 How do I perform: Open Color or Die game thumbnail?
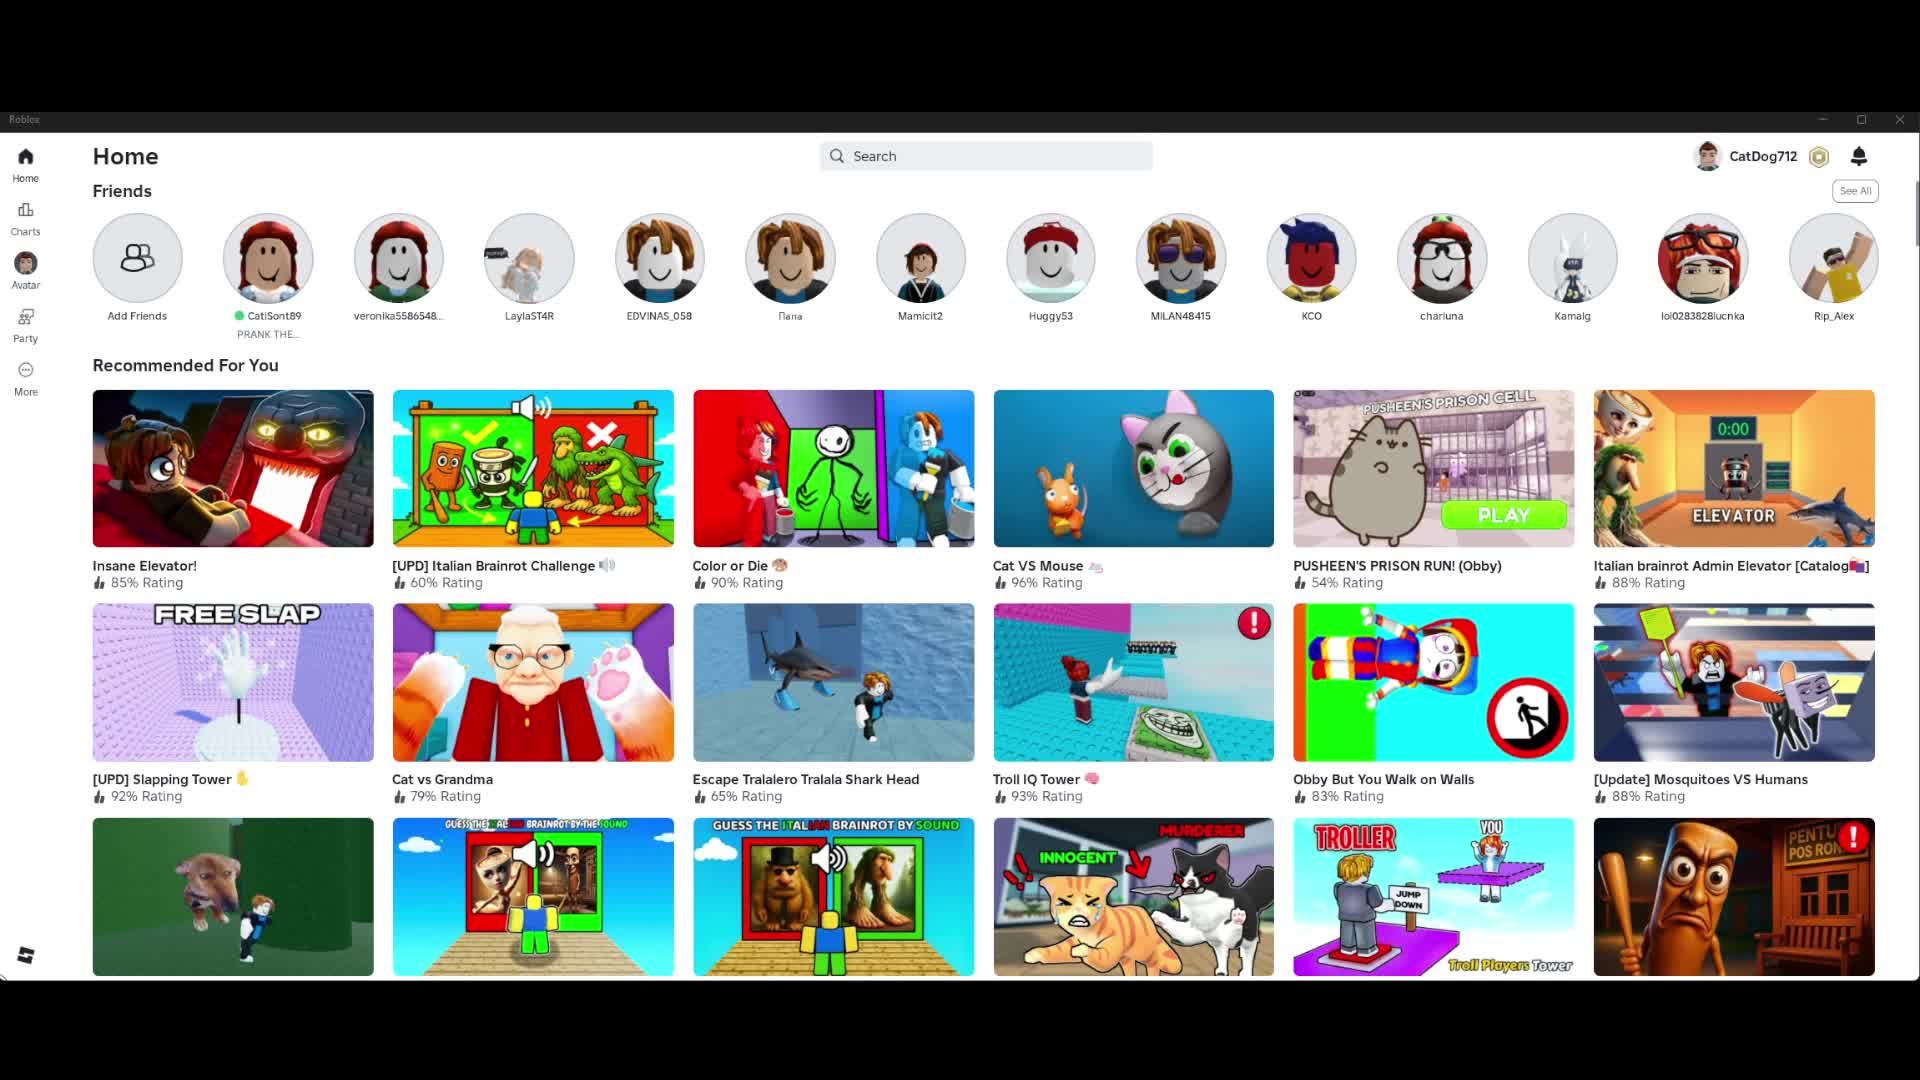tap(833, 468)
